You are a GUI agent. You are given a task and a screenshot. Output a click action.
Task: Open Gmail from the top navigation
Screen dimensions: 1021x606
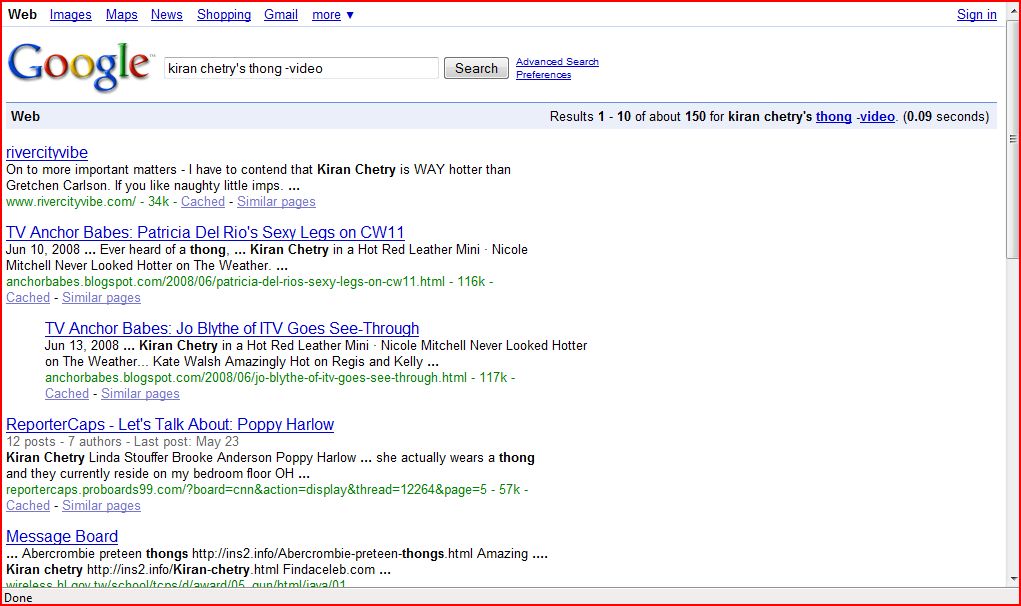point(281,14)
